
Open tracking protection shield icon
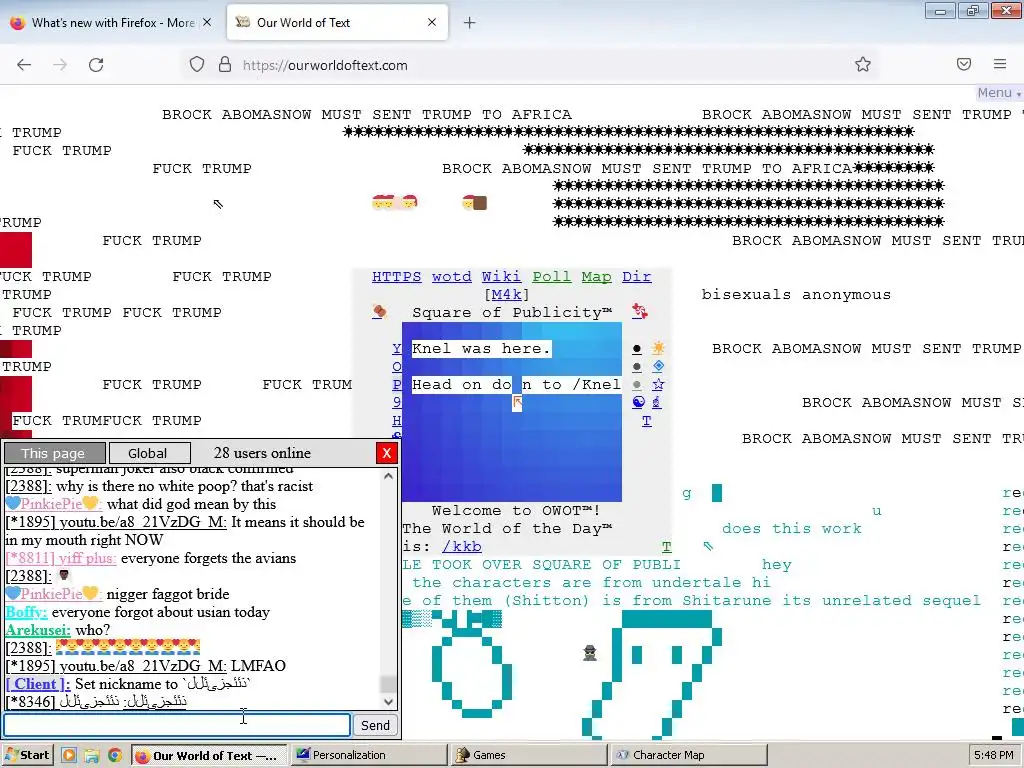tap(197, 65)
